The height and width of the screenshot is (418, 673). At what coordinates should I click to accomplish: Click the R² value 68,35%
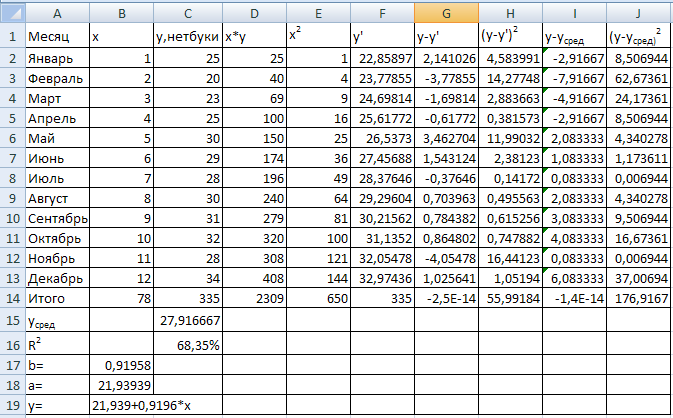pos(188,344)
